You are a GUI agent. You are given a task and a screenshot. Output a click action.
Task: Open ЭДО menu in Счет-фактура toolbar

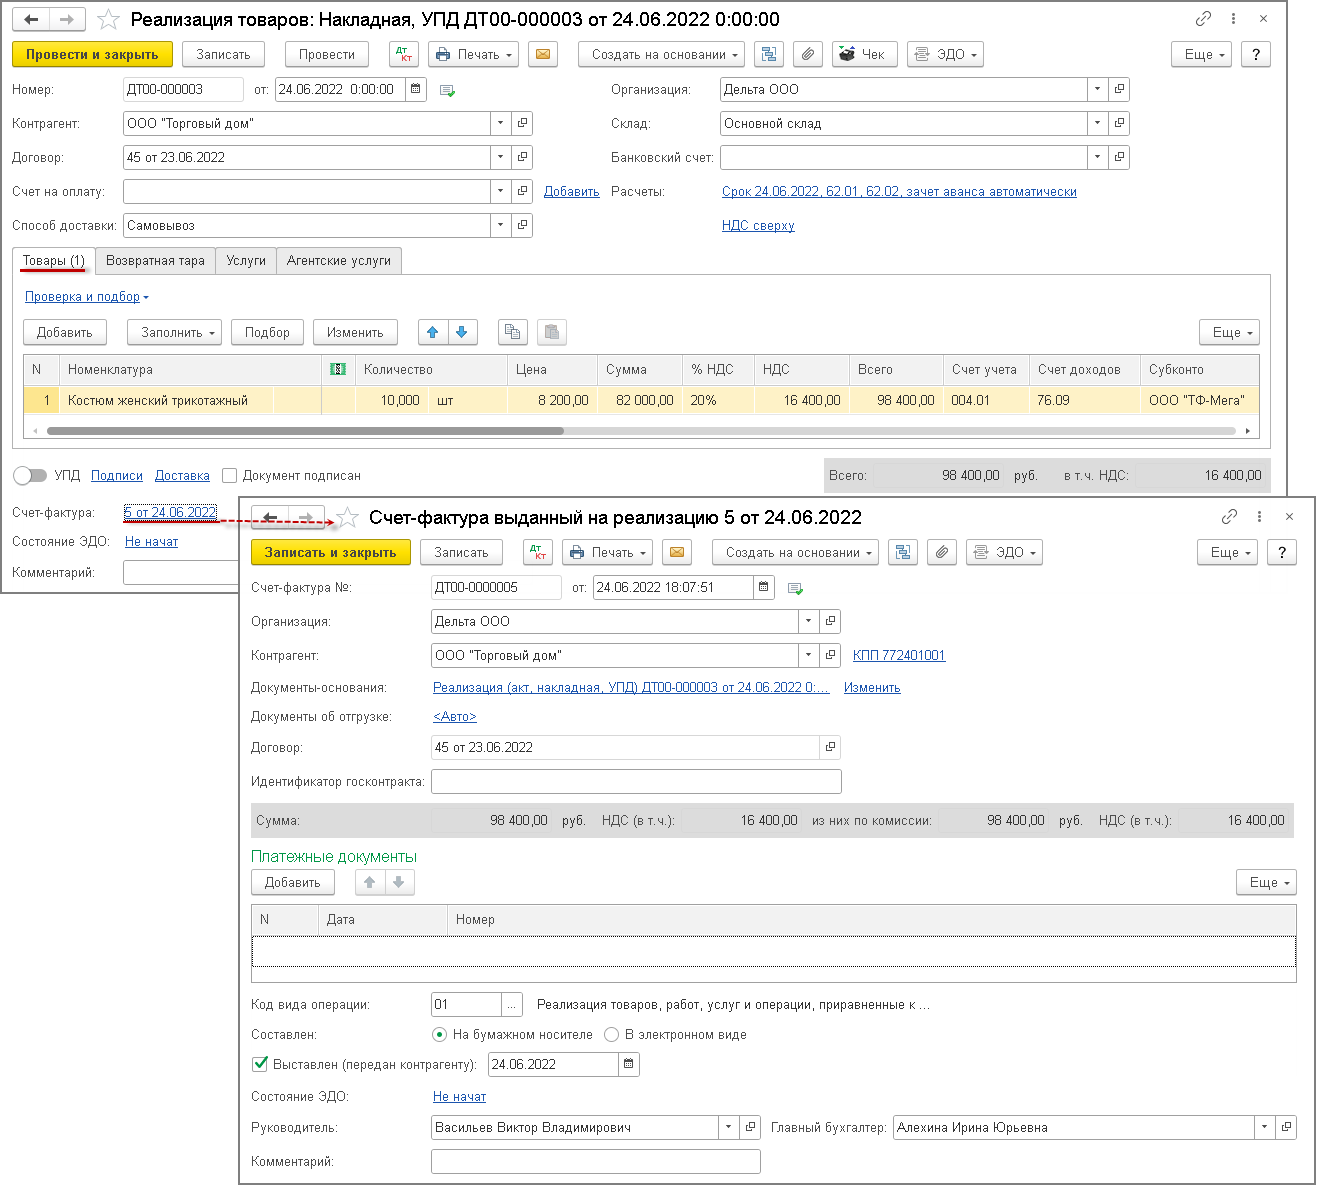1004,552
